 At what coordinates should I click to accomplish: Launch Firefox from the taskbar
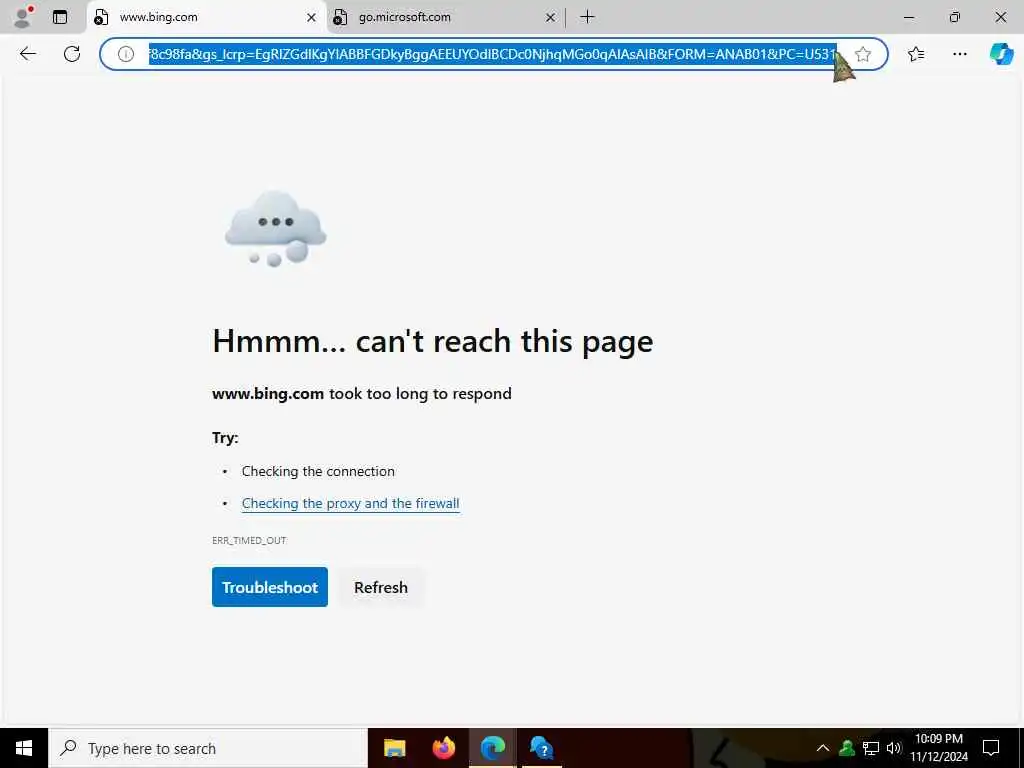tap(443, 748)
